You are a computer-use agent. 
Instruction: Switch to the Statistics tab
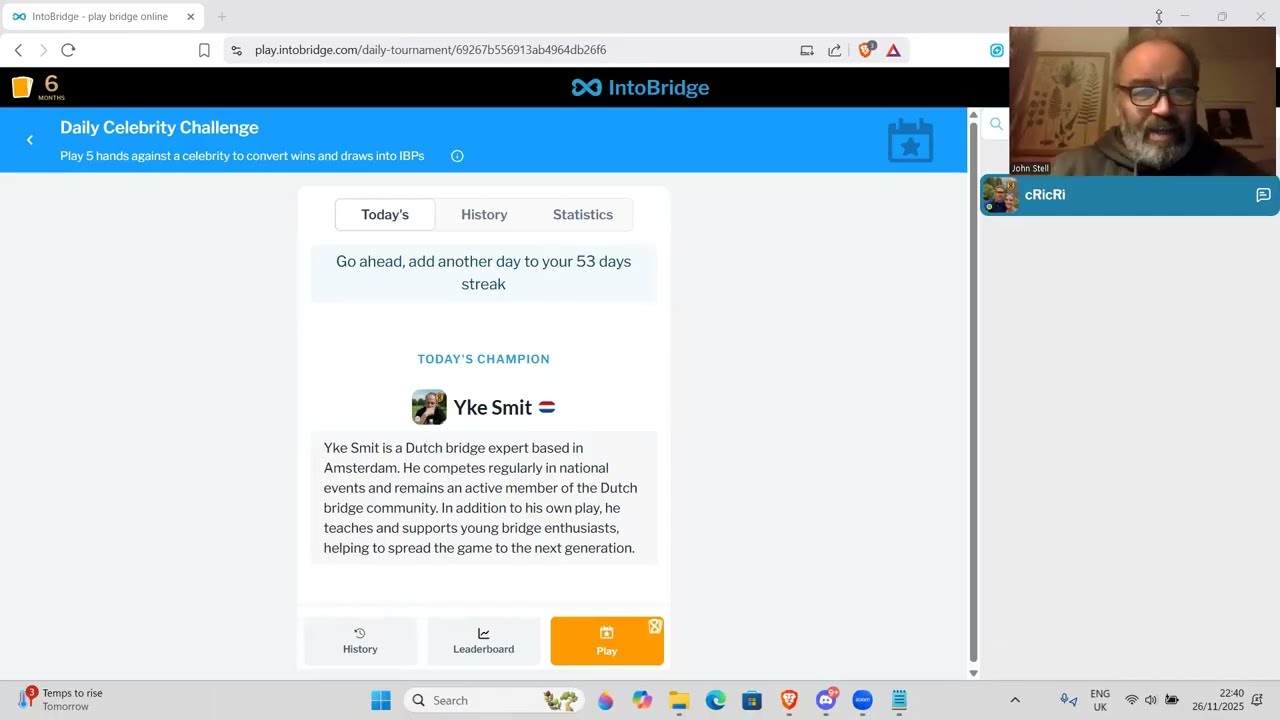tap(583, 215)
